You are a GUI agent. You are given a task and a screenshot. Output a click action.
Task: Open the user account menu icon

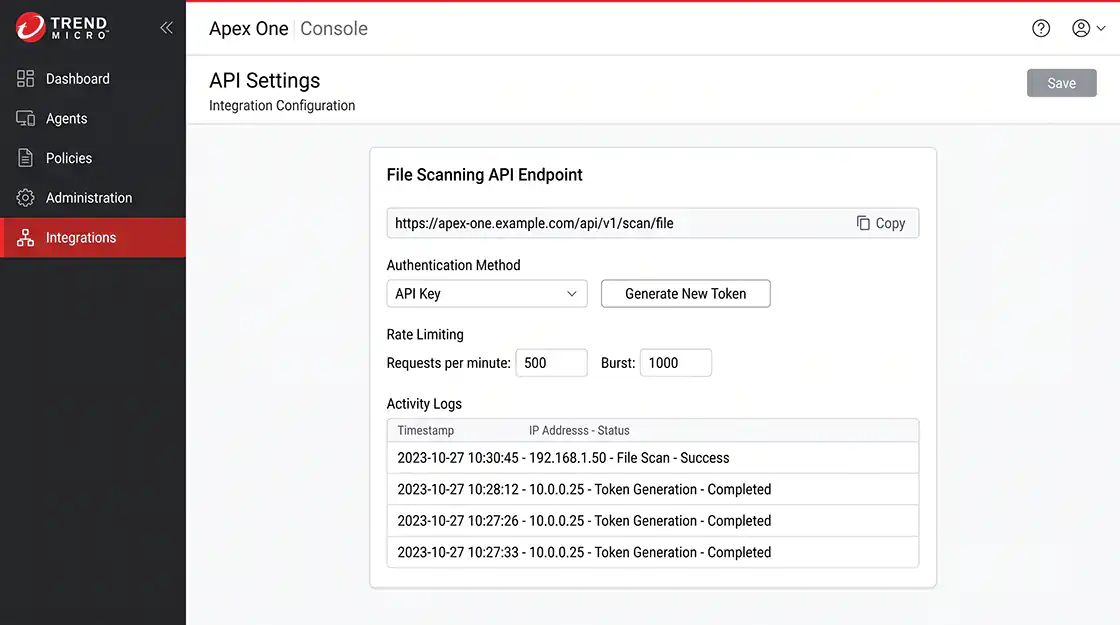(1081, 28)
